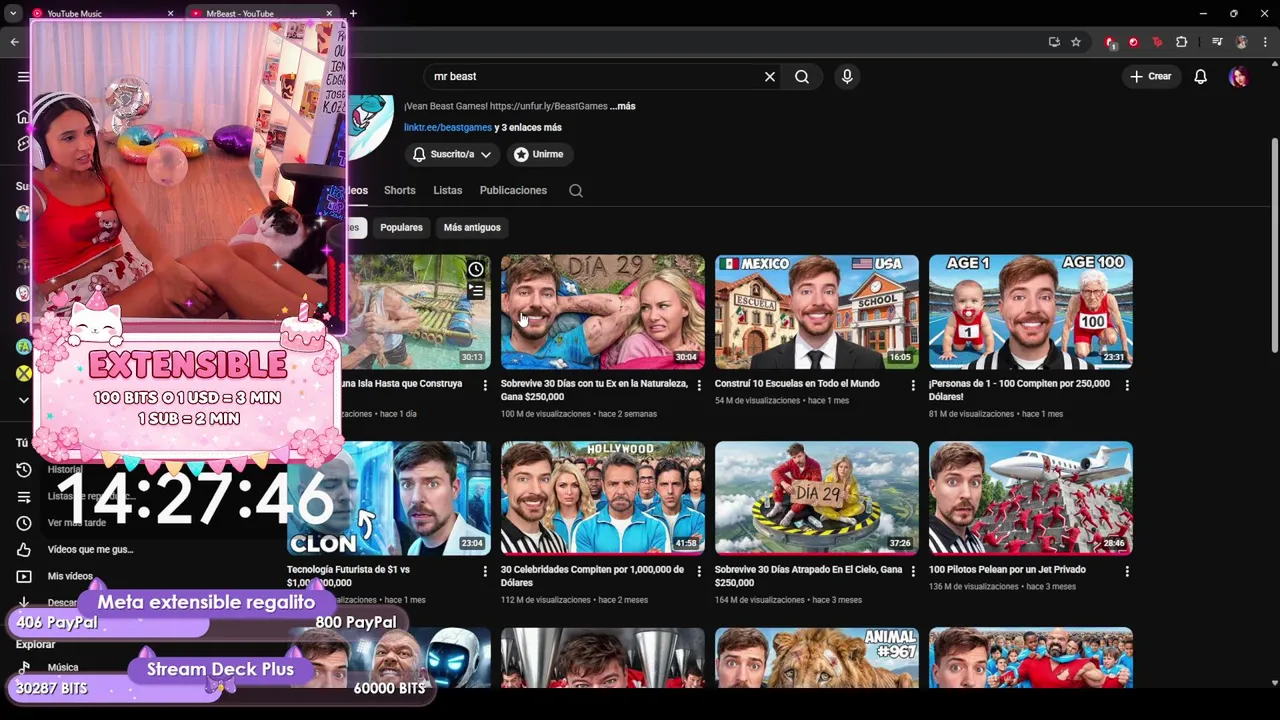This screenshot has height=720, width=1280.
Task: Open title Construí 10 Escuelas en Todo el Mundo
Action: click(797, 384)
